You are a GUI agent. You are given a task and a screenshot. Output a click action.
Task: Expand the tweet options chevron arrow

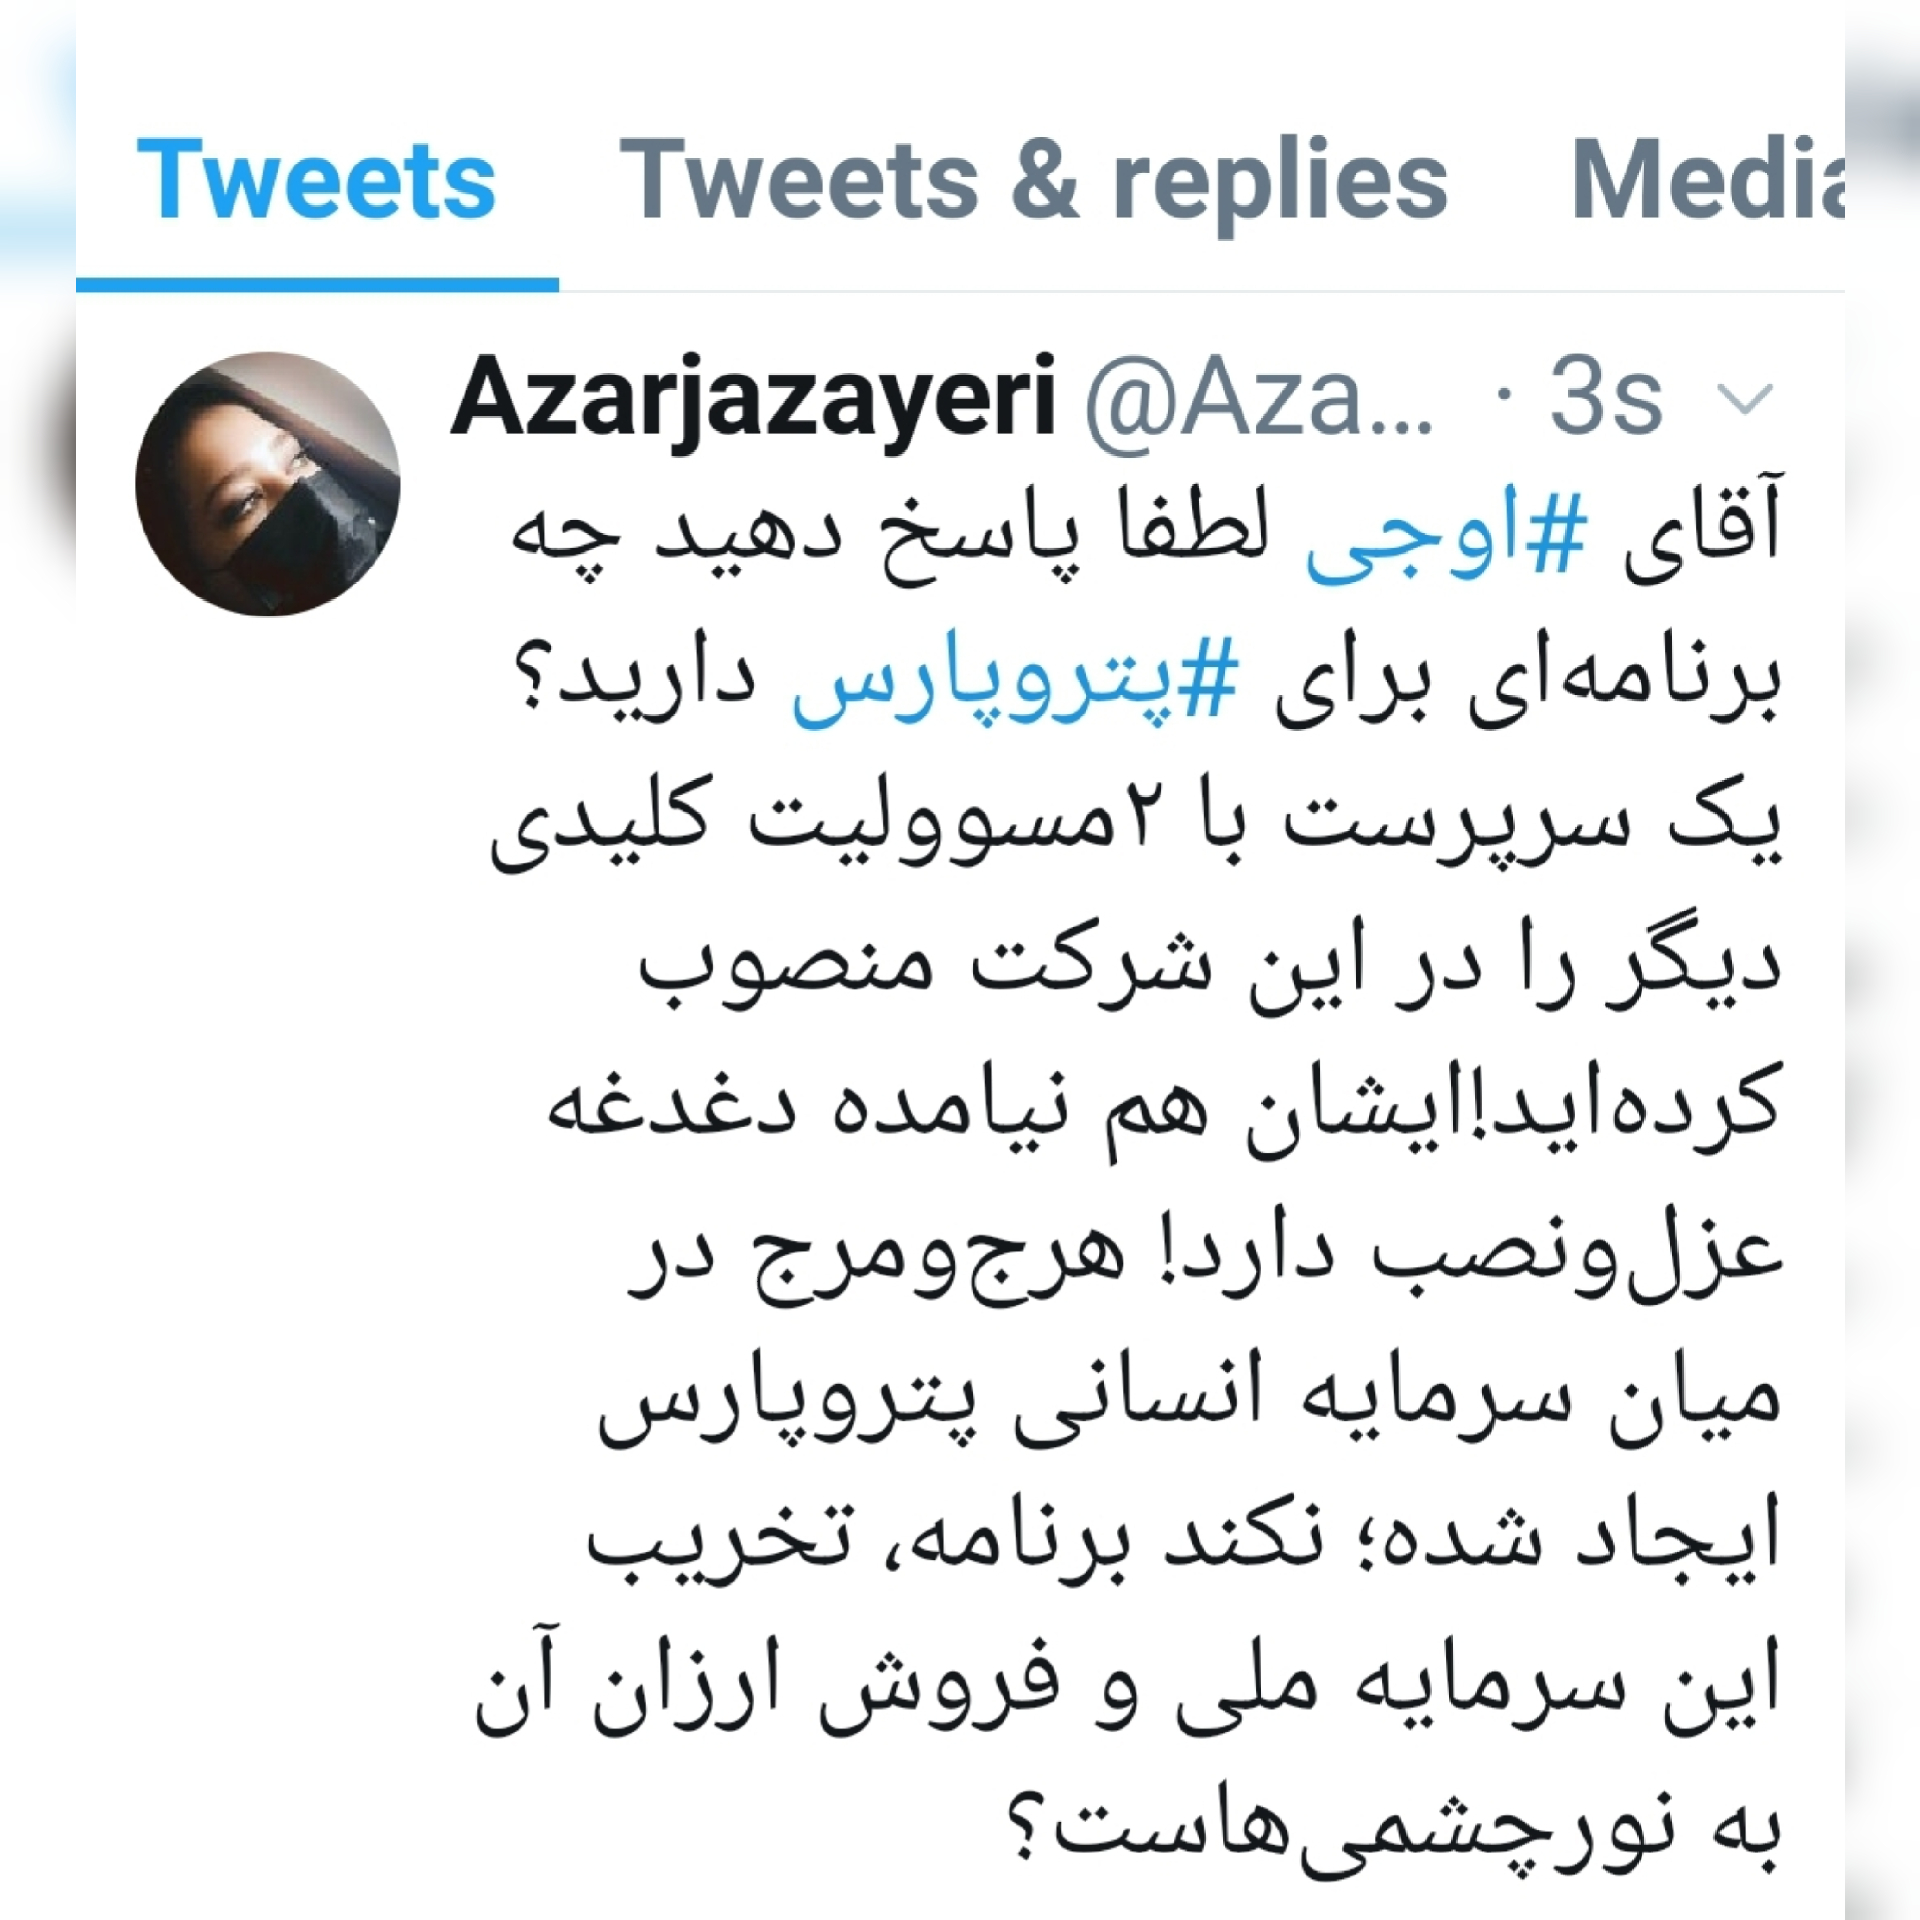point(1745,398)
